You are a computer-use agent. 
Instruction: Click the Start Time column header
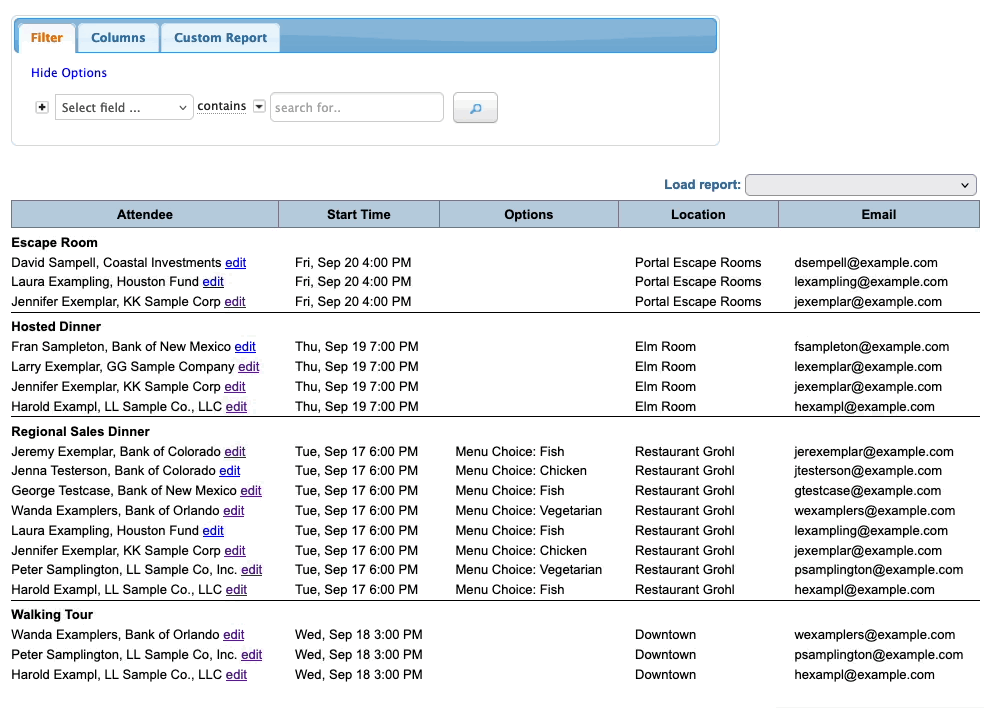[358, 214]
